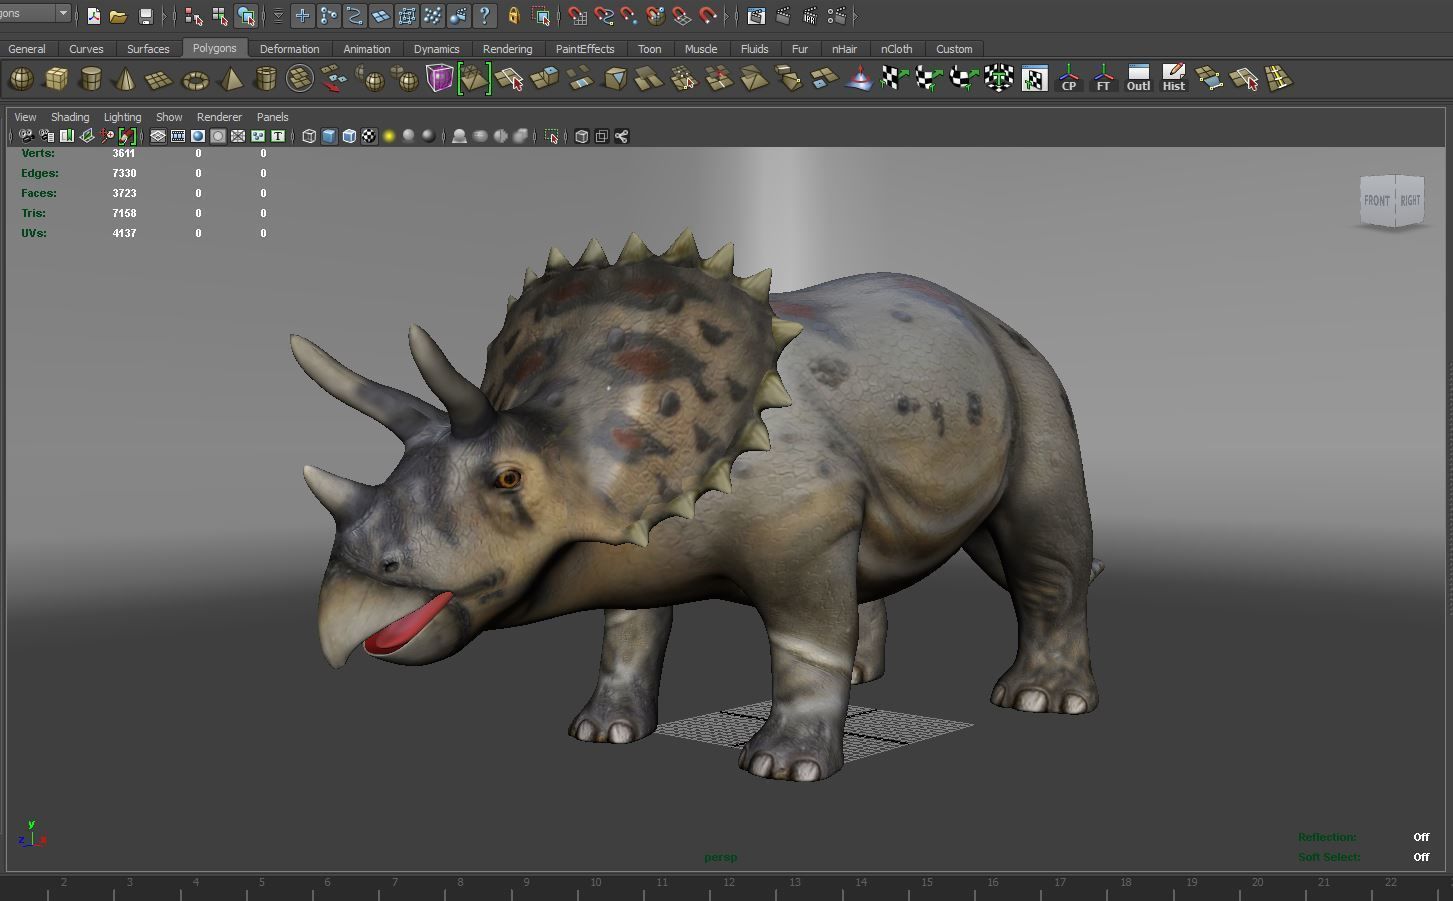The width and height of the screenshot is (1453, 901).
Task: Select by component type mode icon
Action: click(245, 16)
